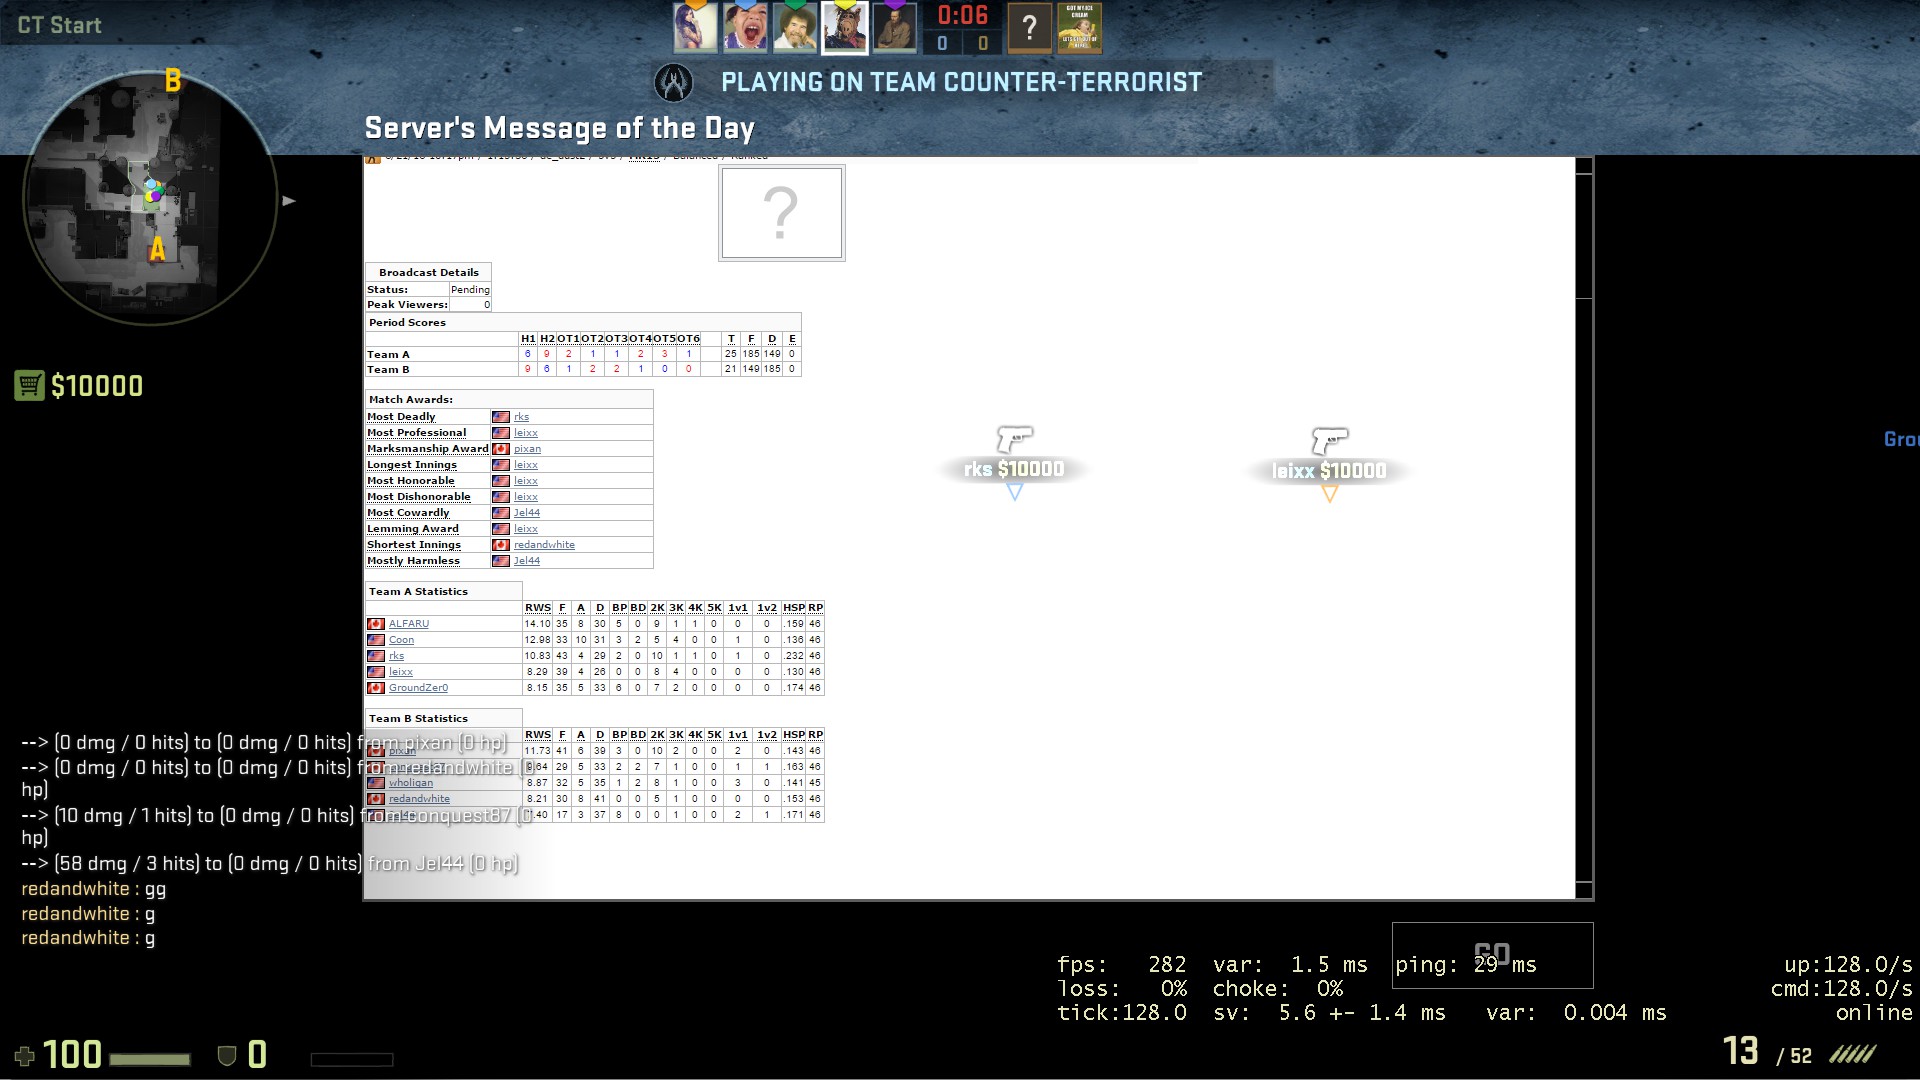Click the buy cart icon beside $10000
The width and height of the screenshot is (1920, 1080).
coord(29,385)
